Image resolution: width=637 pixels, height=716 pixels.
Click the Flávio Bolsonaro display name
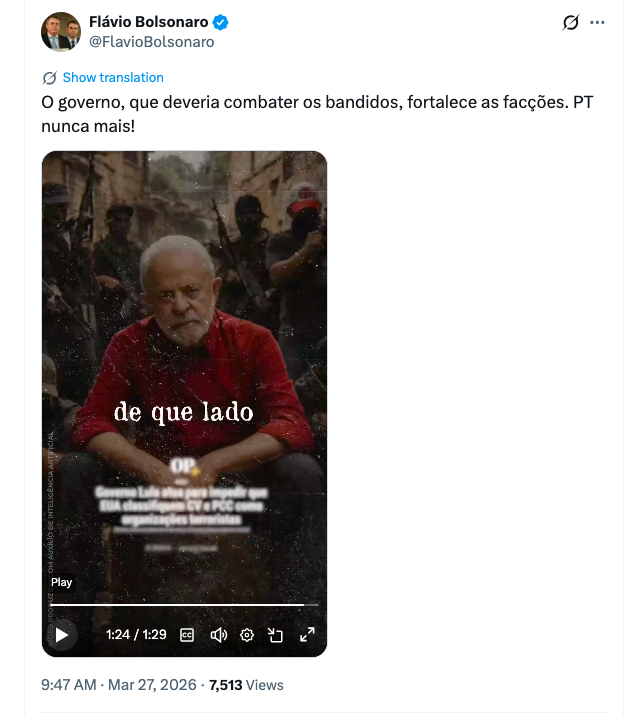coord(148,22)
